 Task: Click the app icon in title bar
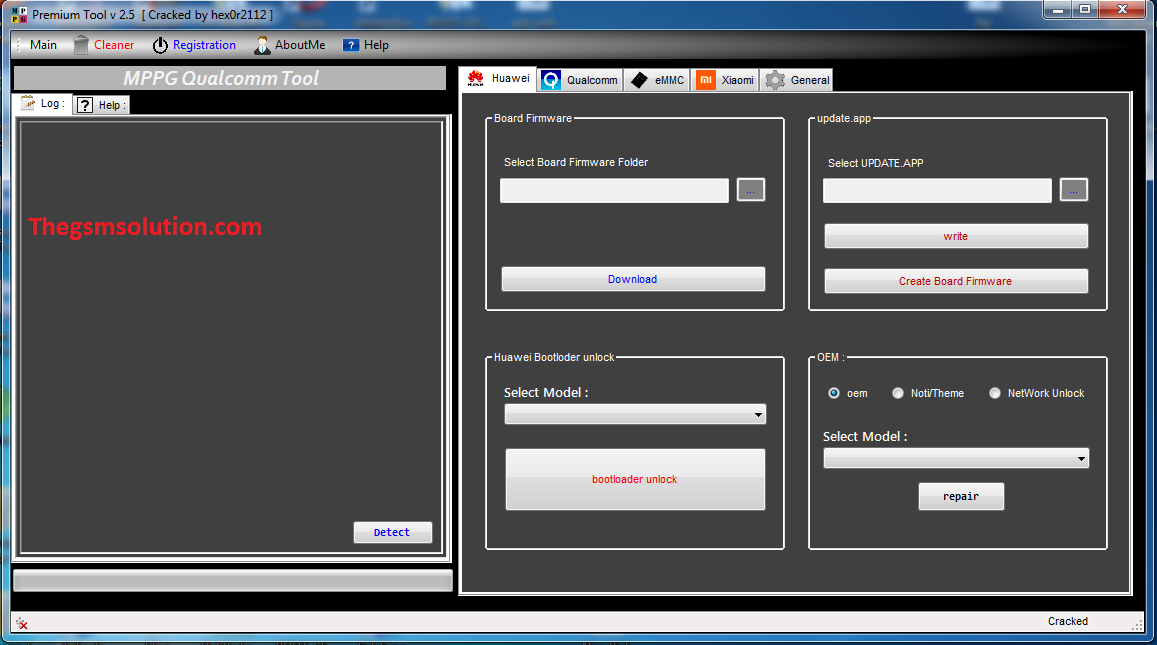click(x=18, y=15)
